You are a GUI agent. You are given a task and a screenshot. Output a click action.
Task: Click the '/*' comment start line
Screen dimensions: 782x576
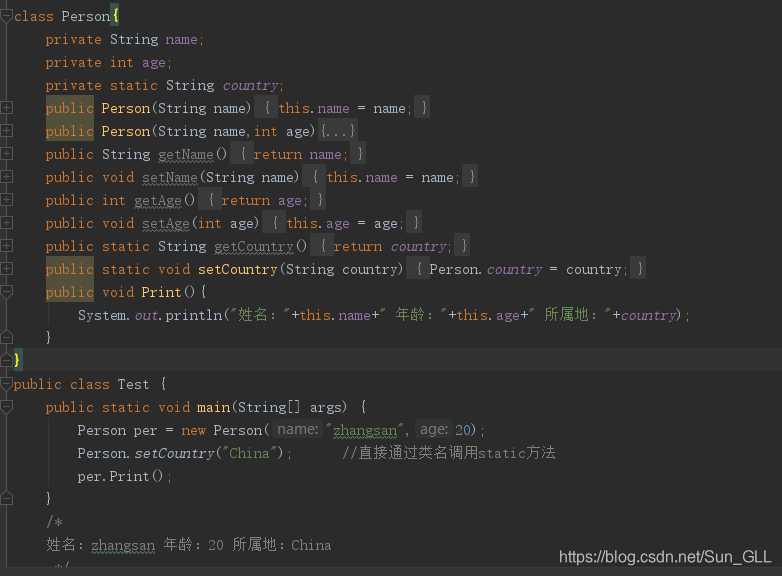click(x=54, y=522)
